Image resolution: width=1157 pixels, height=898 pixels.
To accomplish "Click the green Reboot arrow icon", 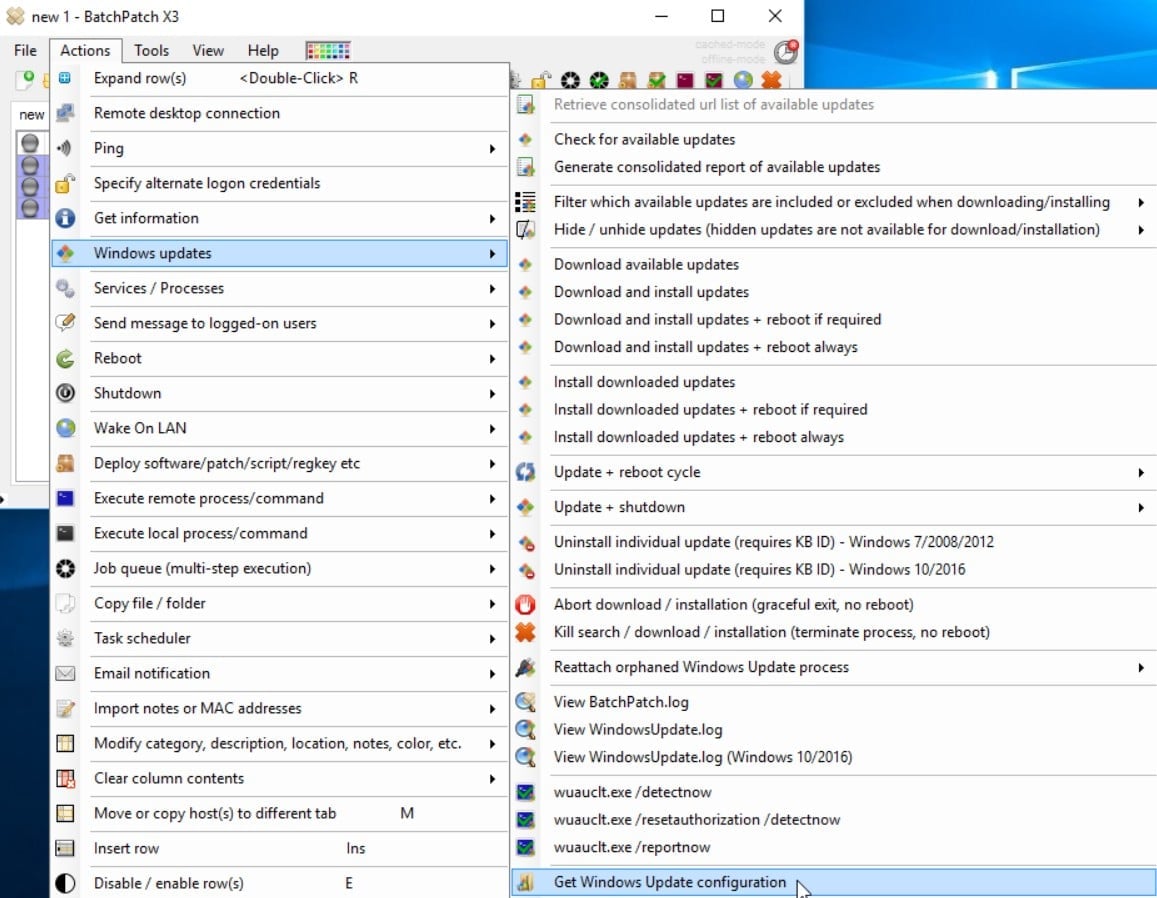I will click(x=65, y=358).
